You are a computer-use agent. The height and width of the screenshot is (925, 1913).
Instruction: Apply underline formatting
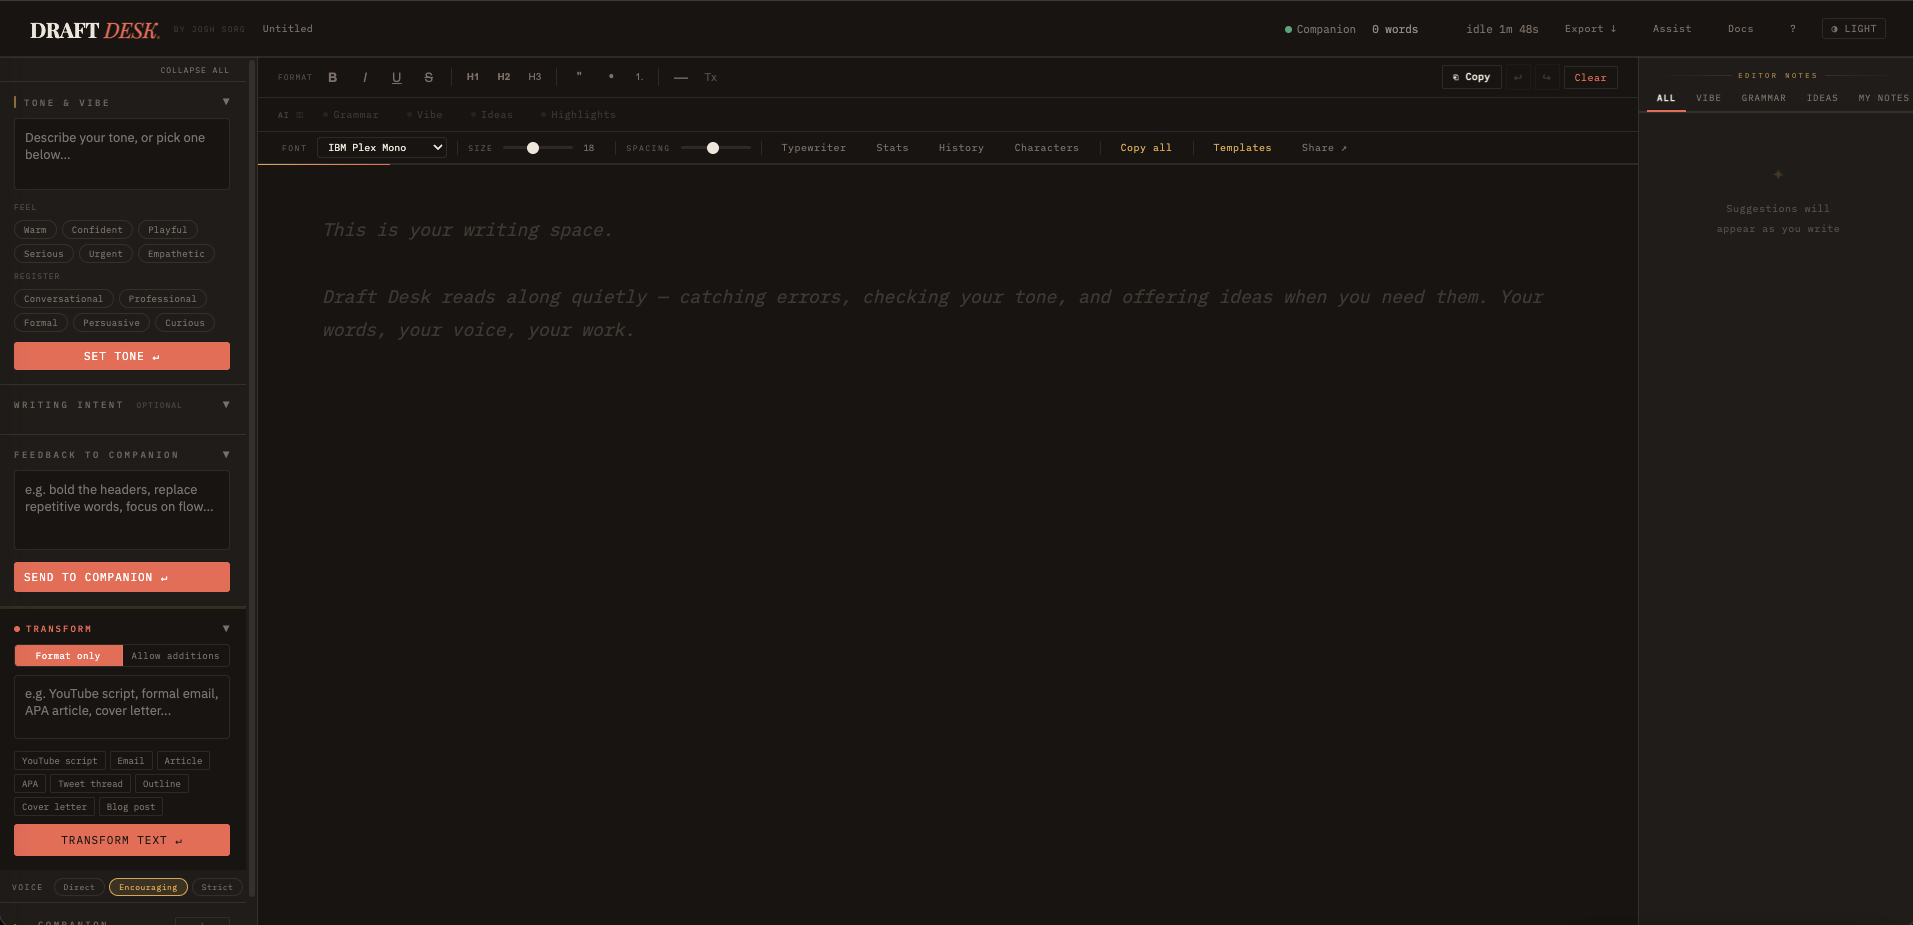(397, 77)
